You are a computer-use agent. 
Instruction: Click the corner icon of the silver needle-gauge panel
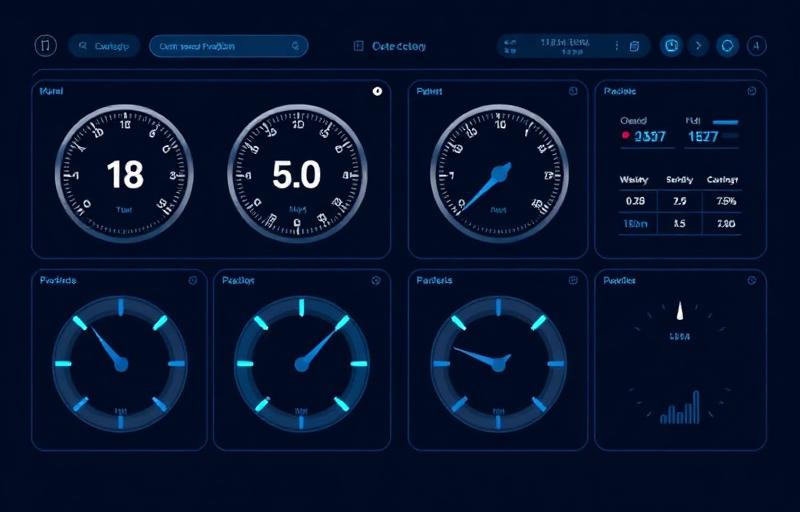573,91
